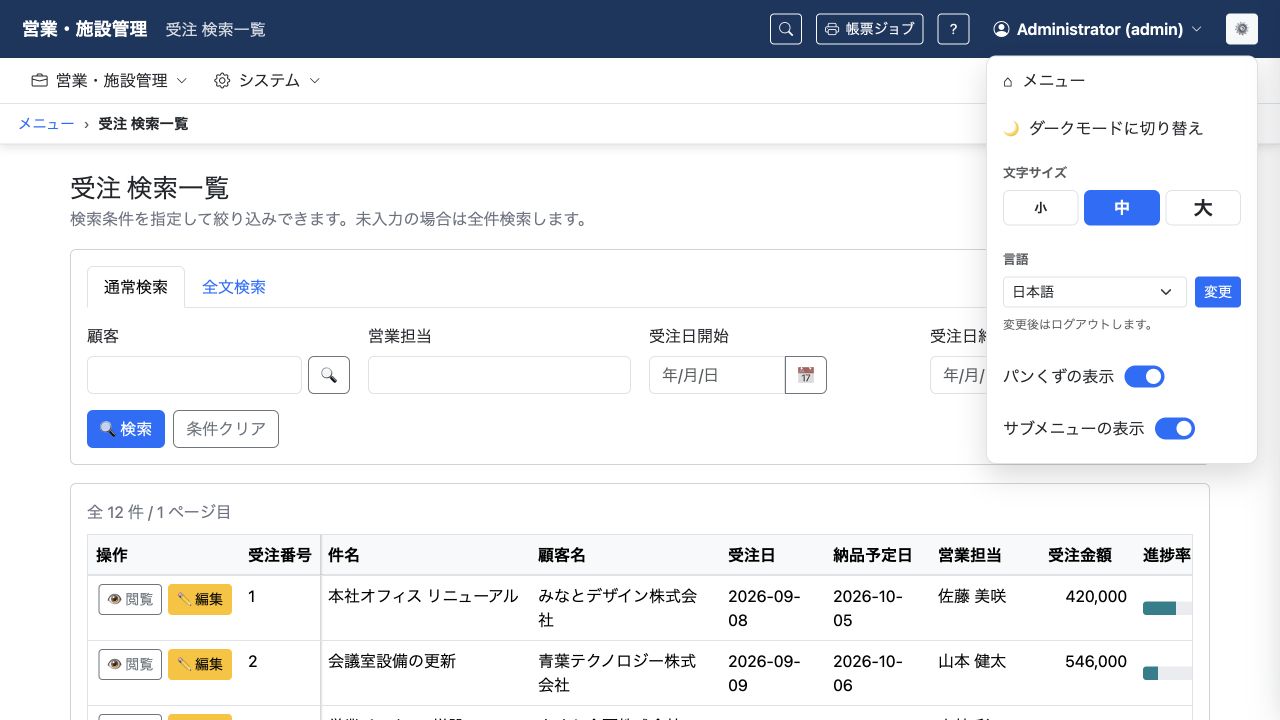This screenshot has height=720, width=1280.
Task: Expand the 営業・施設管理 navigation menu
Action: coord(109,80)
